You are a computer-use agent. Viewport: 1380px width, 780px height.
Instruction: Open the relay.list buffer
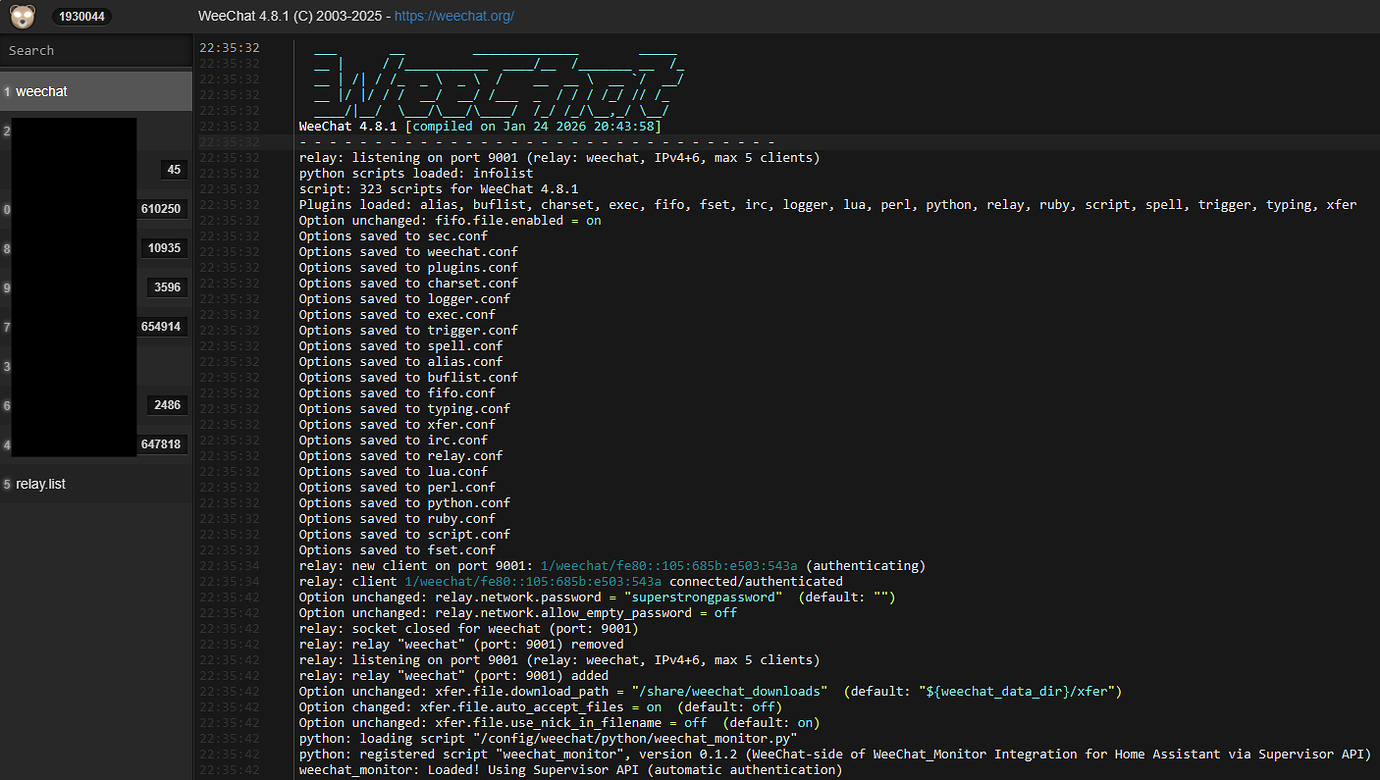pyautogui.click(x=96, y=484)
